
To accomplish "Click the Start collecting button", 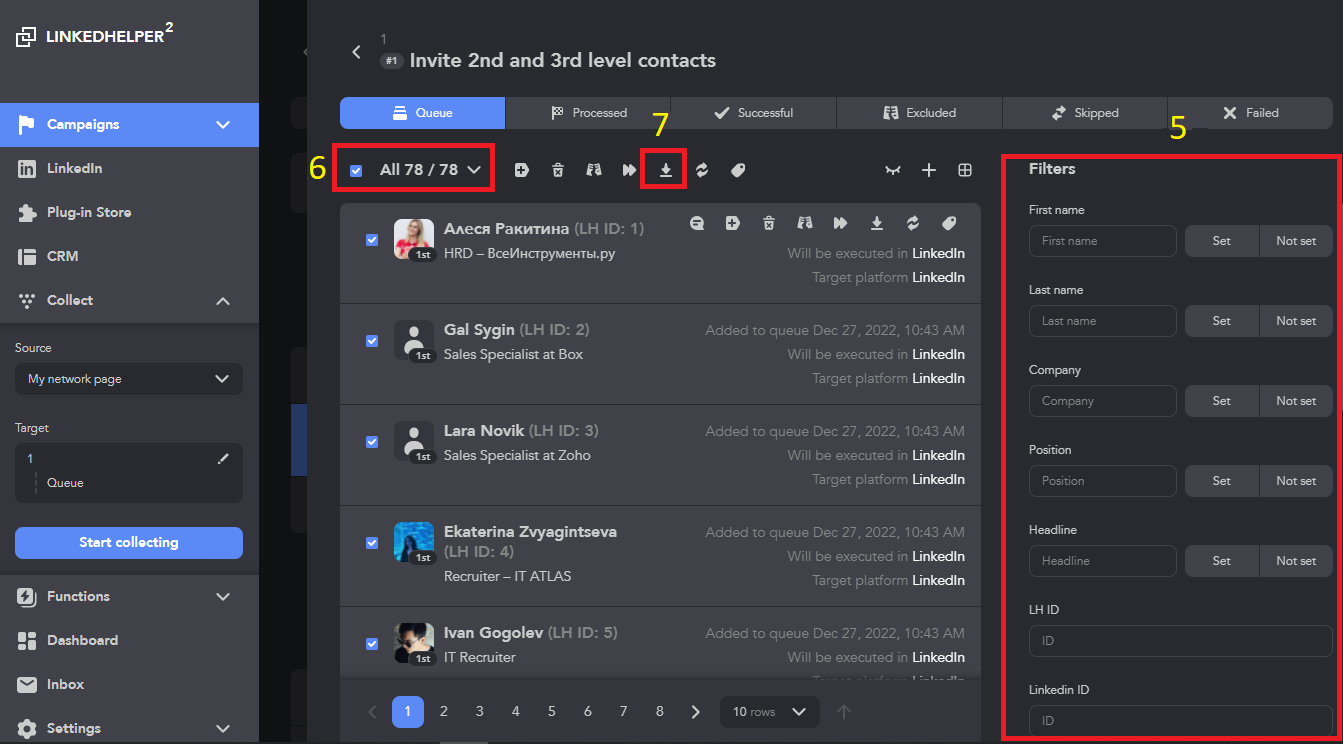I will [129, 543].
